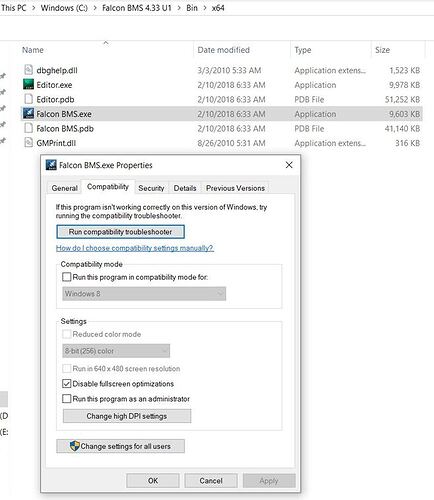This screenshot has width=434, height=500.
Task: Click Change high DPI settings button
Action: [x=127, y=416]
